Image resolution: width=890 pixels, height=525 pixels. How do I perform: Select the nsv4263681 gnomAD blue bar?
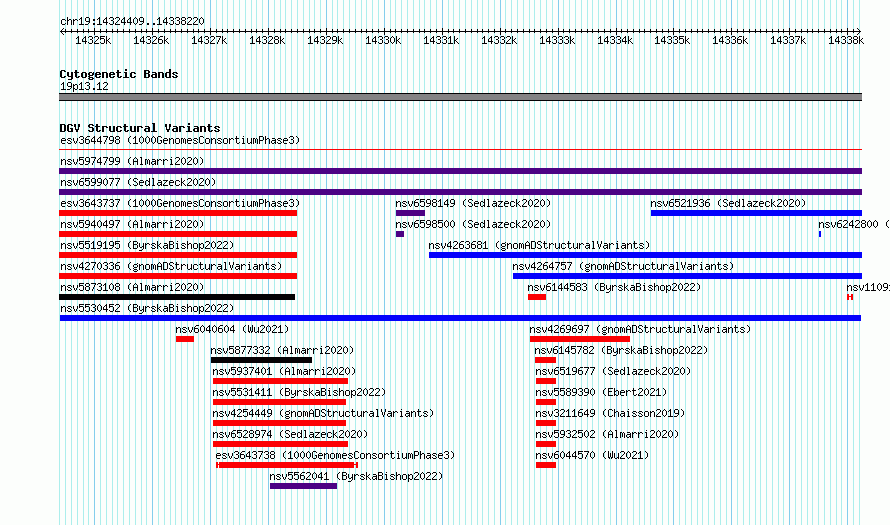click(645, 255)
